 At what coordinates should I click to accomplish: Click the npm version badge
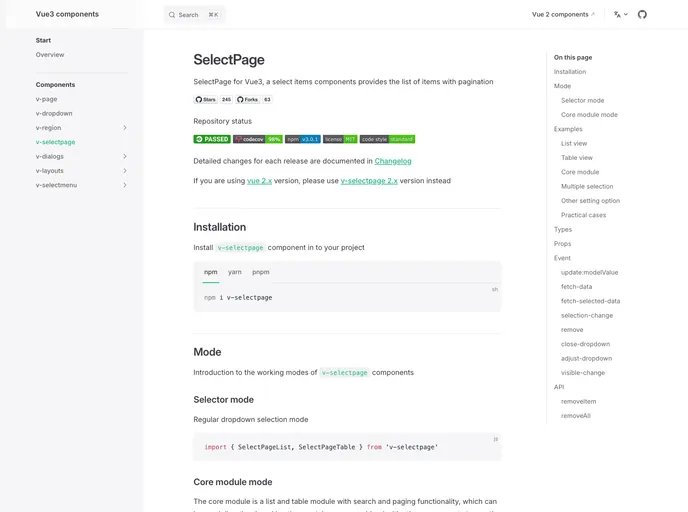point(303,139)
